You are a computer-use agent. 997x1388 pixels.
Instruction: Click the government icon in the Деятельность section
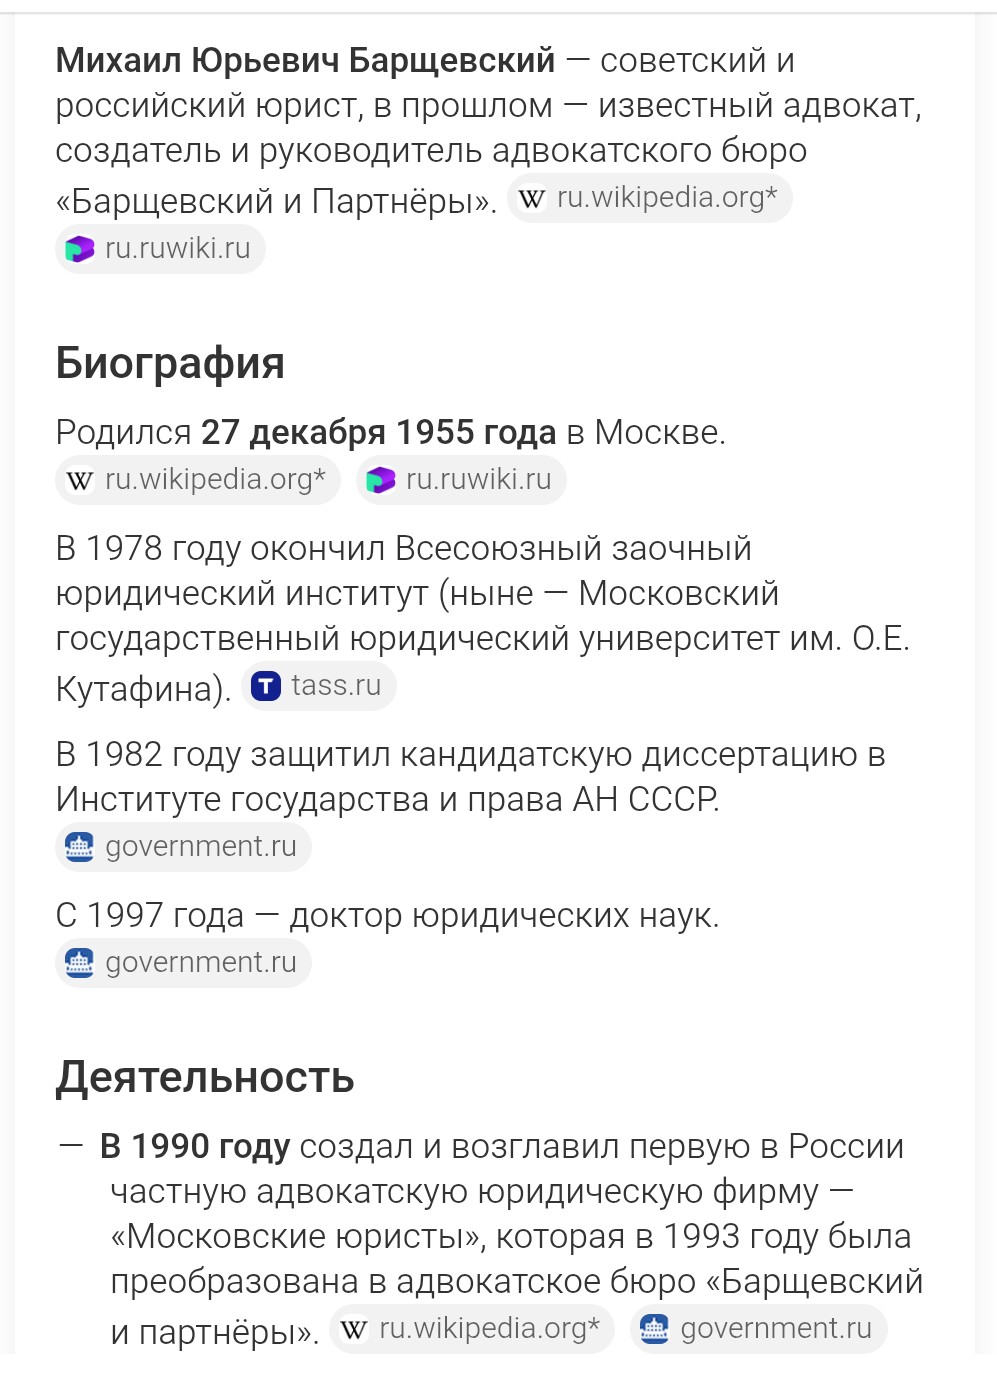[655, 1329]
